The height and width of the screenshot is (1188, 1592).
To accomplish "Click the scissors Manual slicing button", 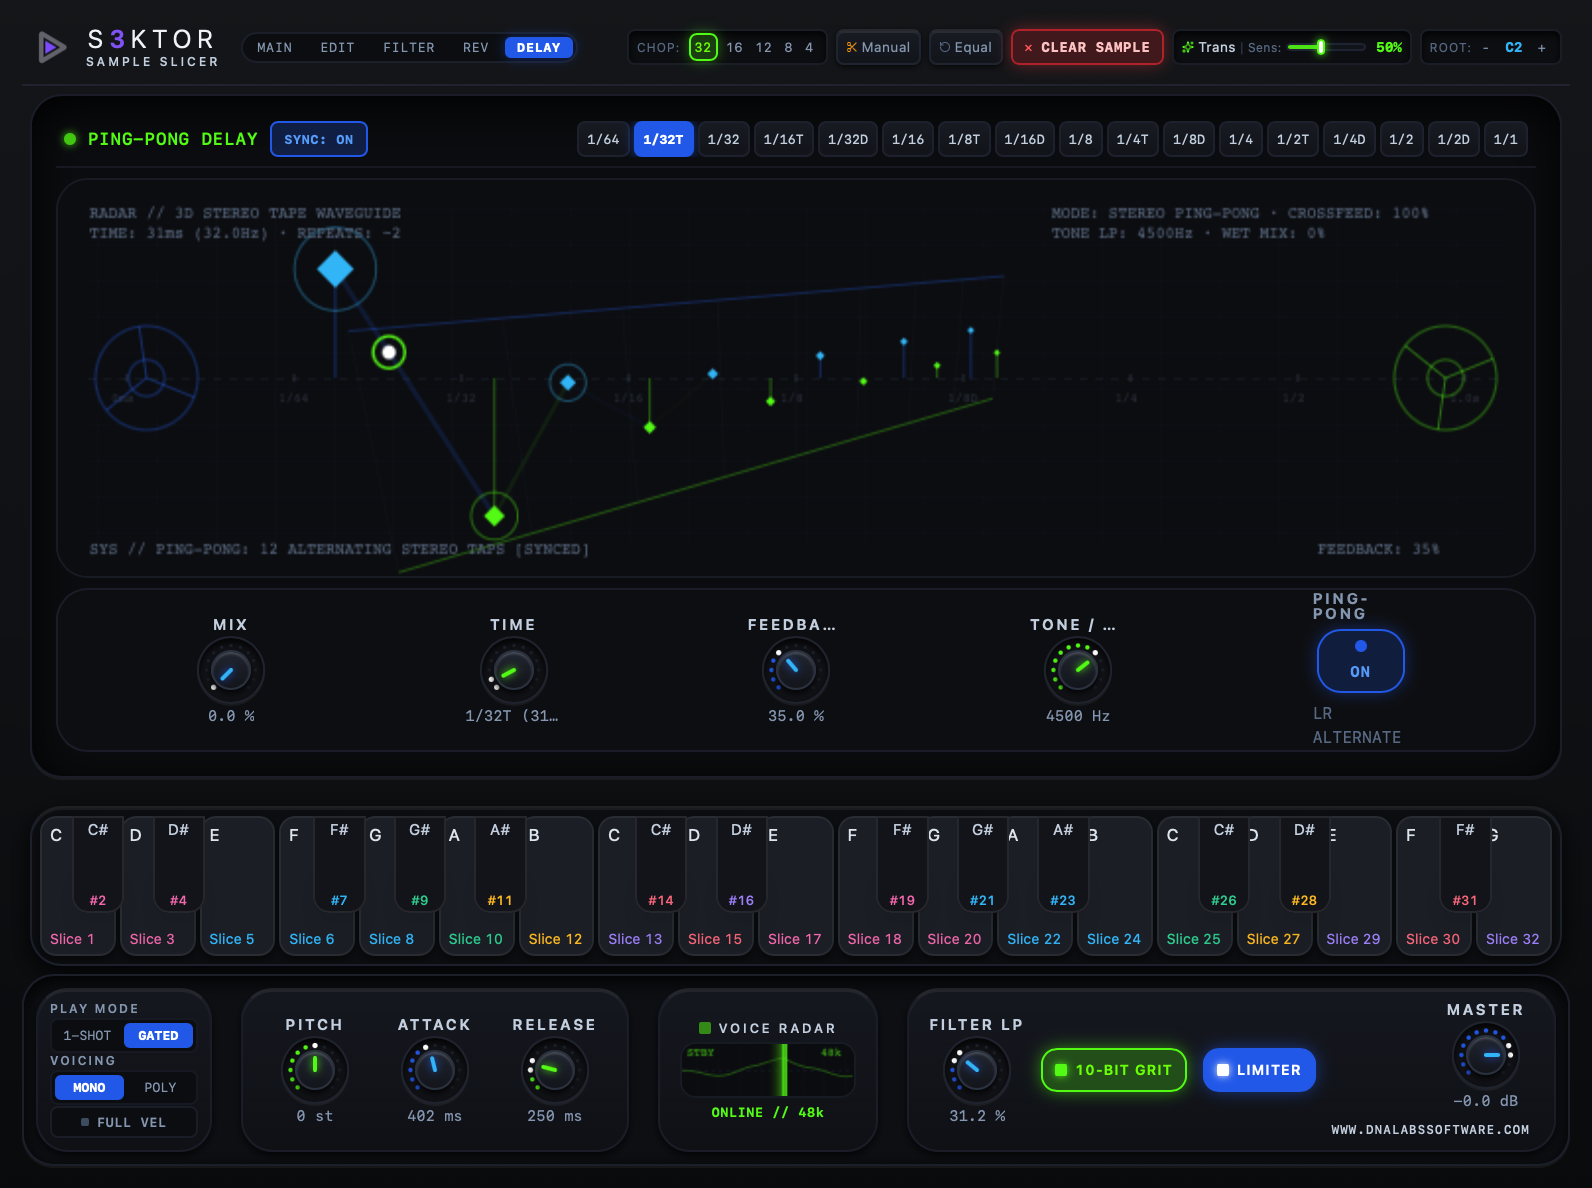I will click(878, 47).
